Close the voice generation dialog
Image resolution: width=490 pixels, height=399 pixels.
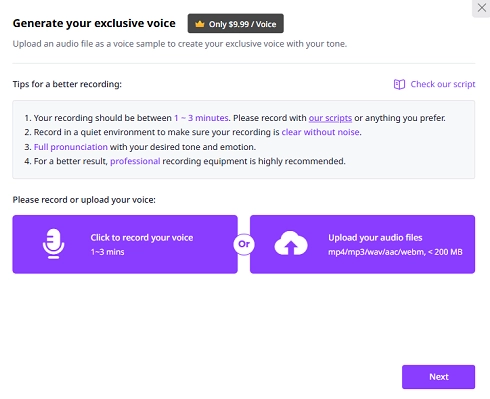pyautogui.click(x=481, y=8)
